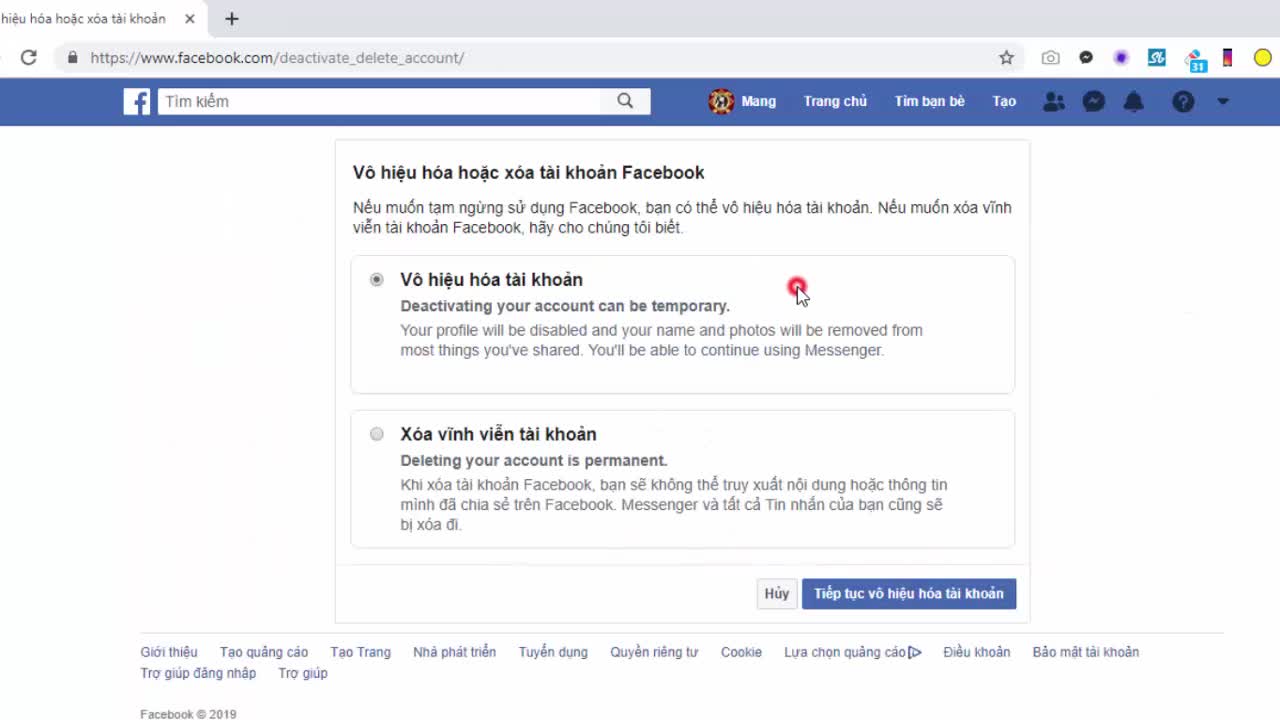This screenshot has height=720, width=1280.
Task: Go to Trang chủ
Action: pos(835,101)
